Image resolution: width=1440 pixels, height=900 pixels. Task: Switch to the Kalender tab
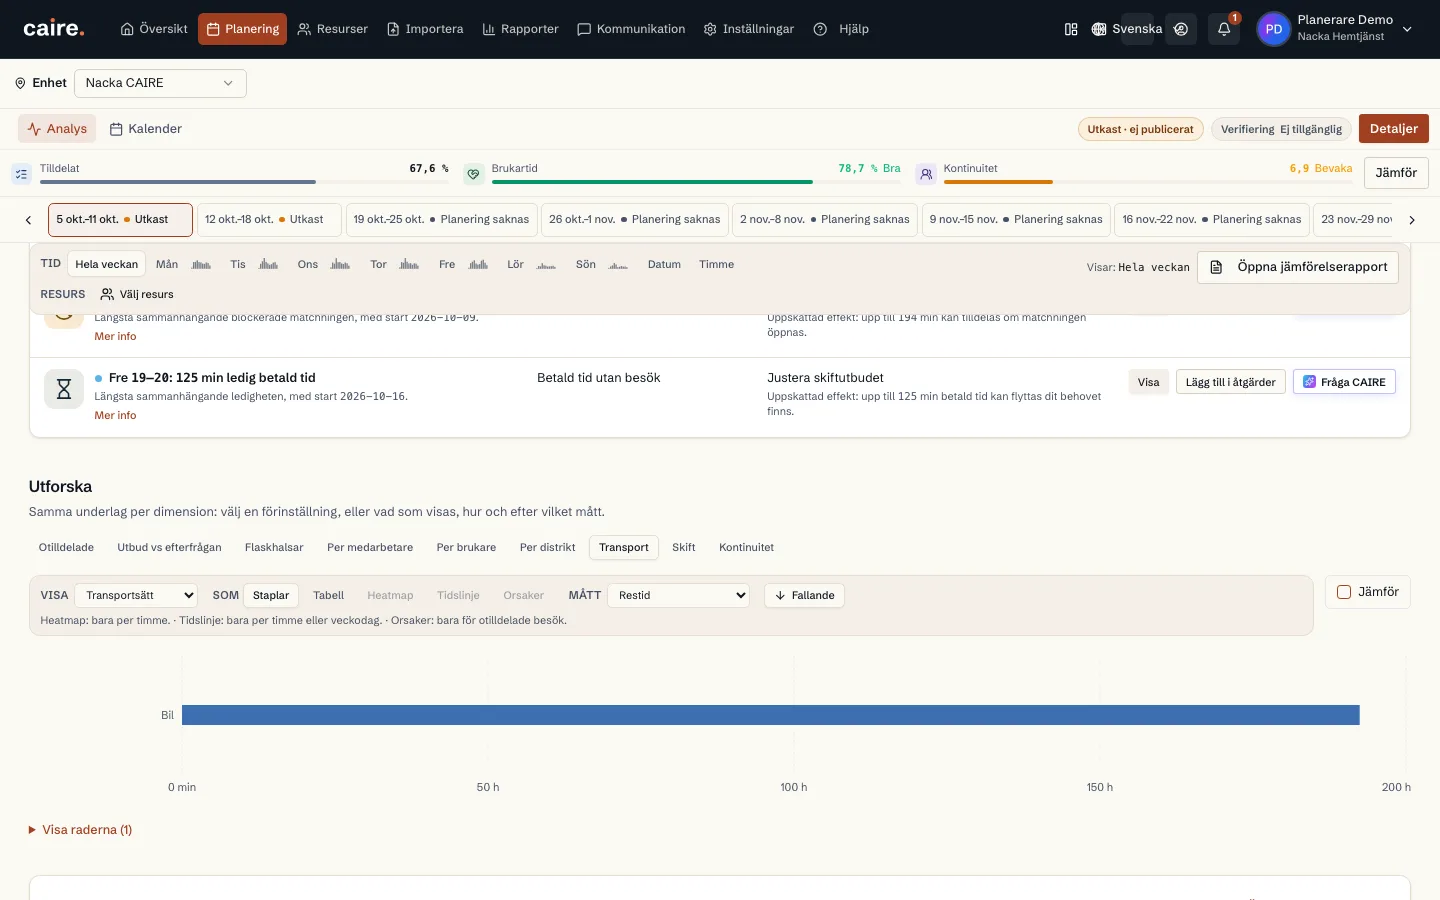tap(145, 129)
